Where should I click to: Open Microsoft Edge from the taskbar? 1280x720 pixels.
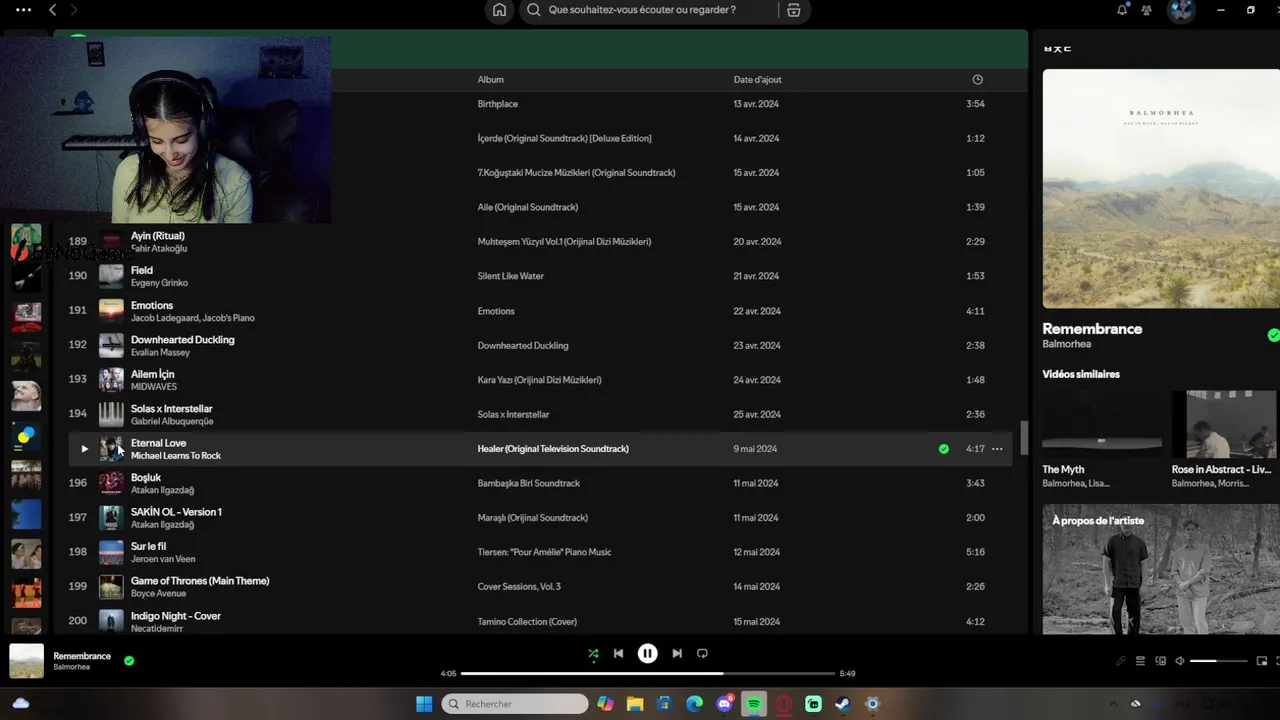click(x=694, y=704)
